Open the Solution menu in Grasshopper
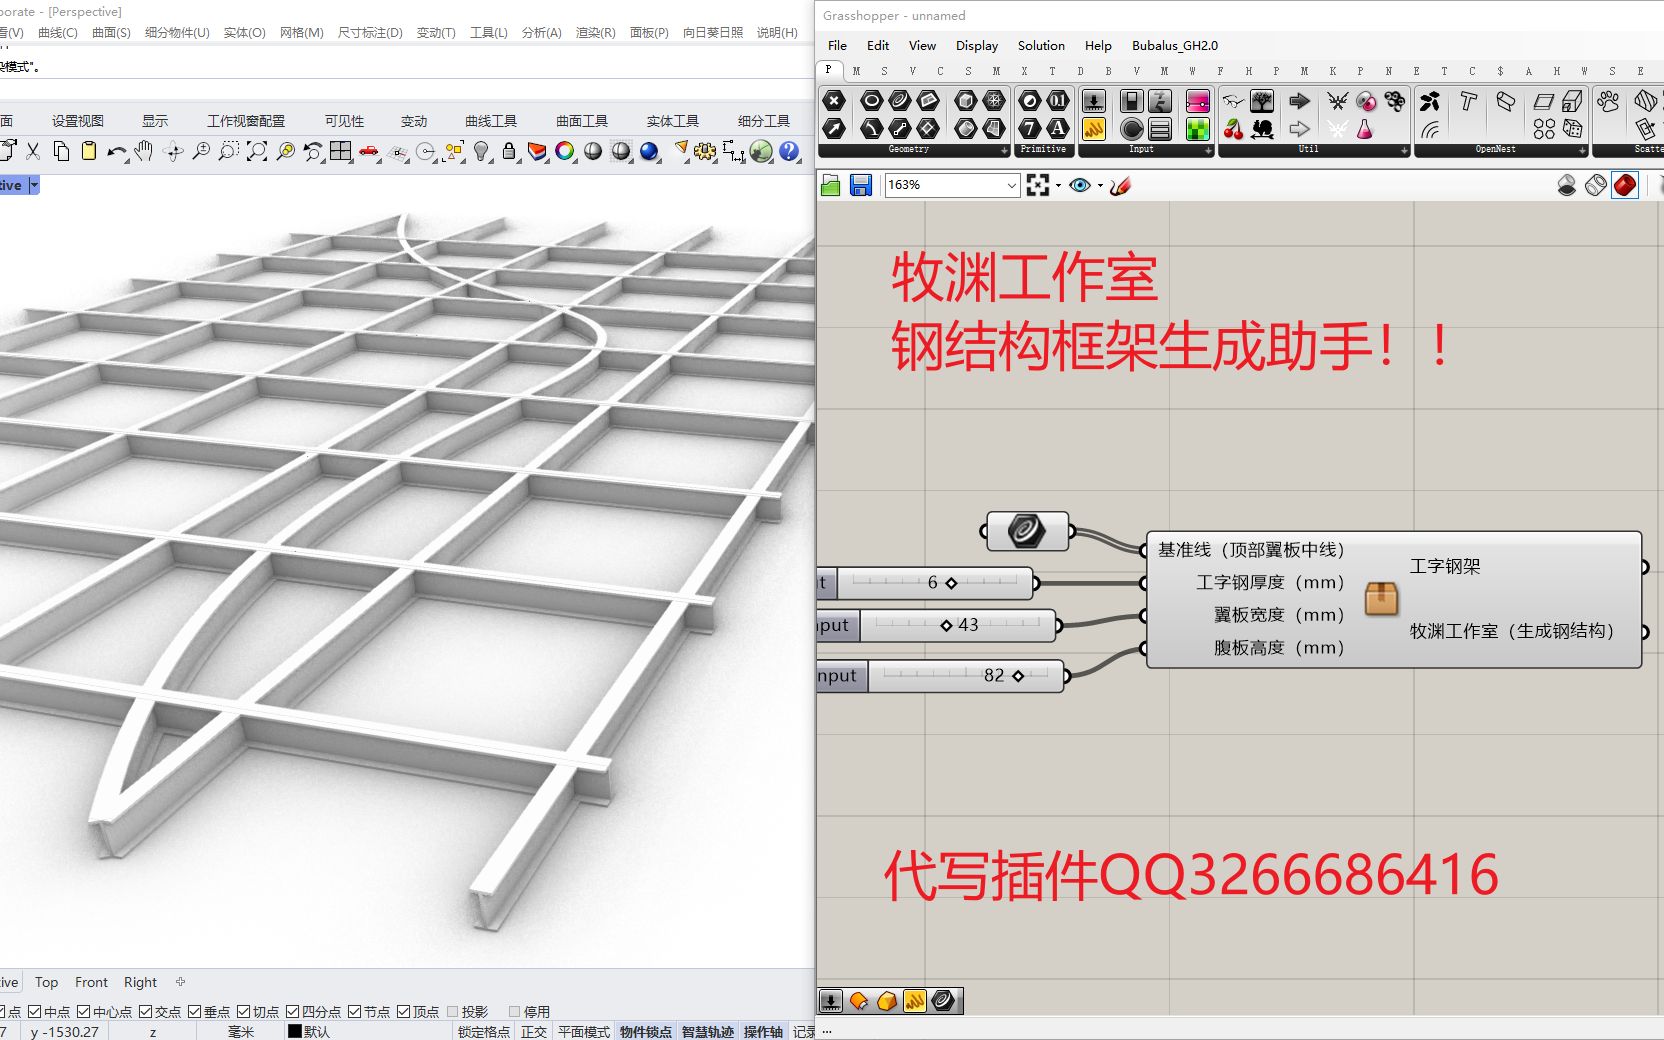The image size is (1664, 1040). click(x=1040, y=45)
